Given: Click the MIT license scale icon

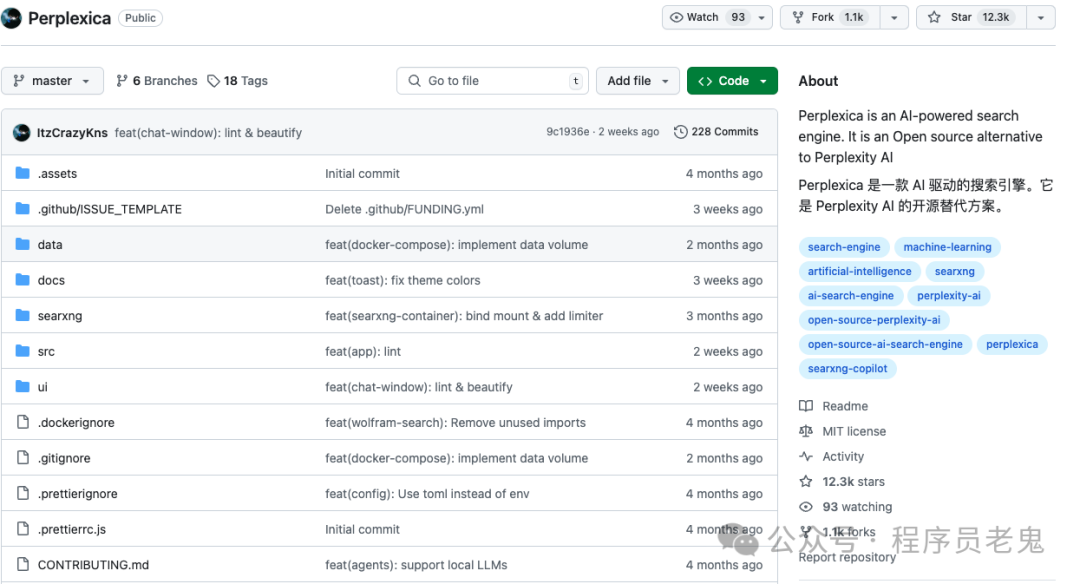Looking at the screenshot, I should click(806, 431).
